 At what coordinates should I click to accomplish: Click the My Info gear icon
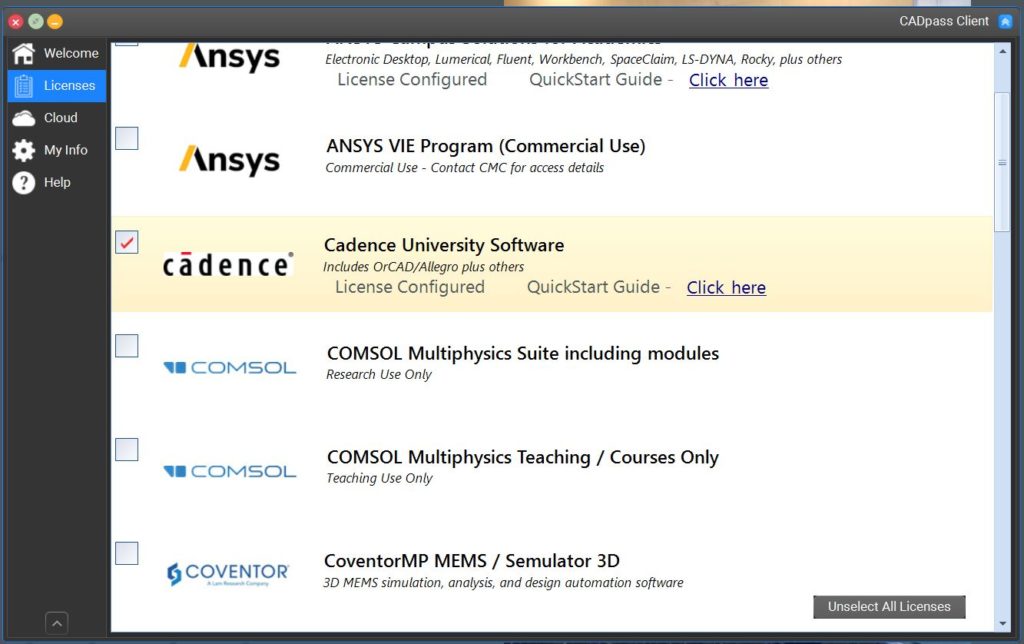[23, 150]
